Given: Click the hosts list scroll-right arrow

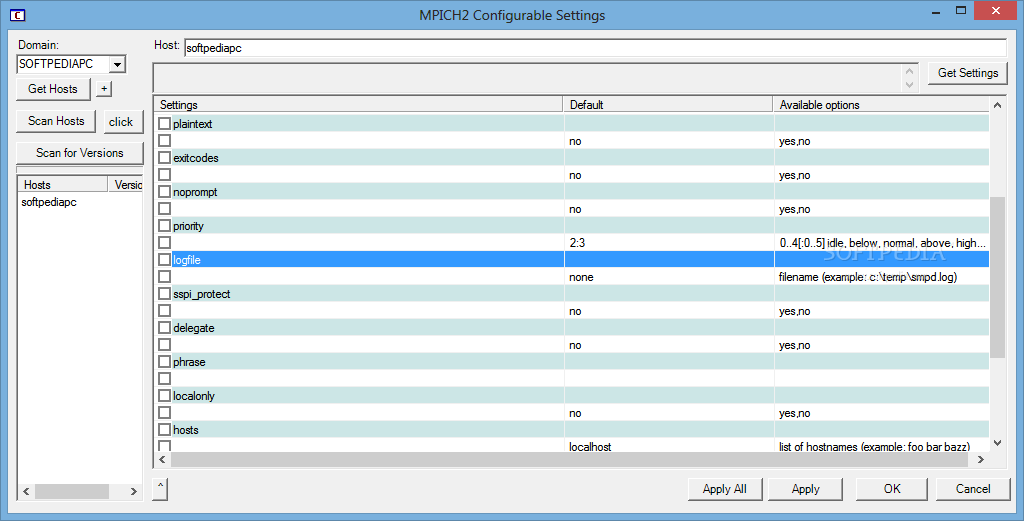Looking at the screenshot, I should pyautogui.click(x=134, y=491).
